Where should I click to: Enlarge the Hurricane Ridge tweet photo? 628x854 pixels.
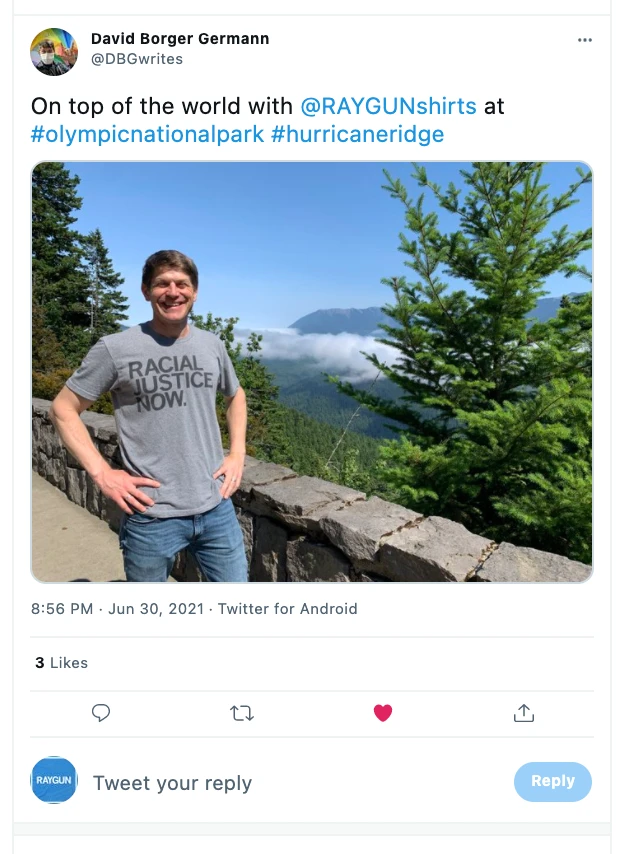point(311,372)
